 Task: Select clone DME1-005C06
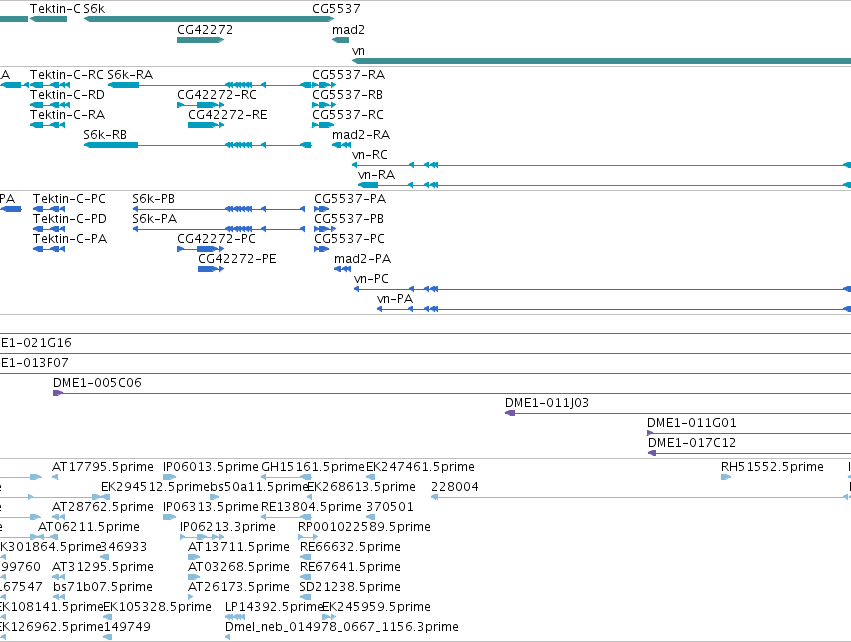point(452,393)
